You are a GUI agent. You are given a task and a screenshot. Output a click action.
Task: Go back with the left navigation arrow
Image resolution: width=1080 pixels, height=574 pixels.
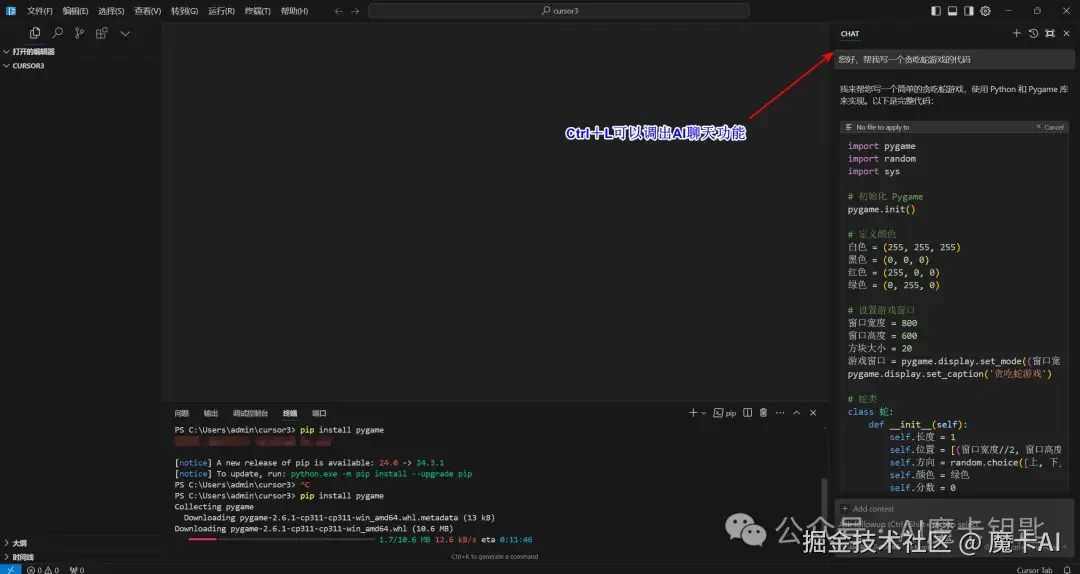(x=338, y=11)
